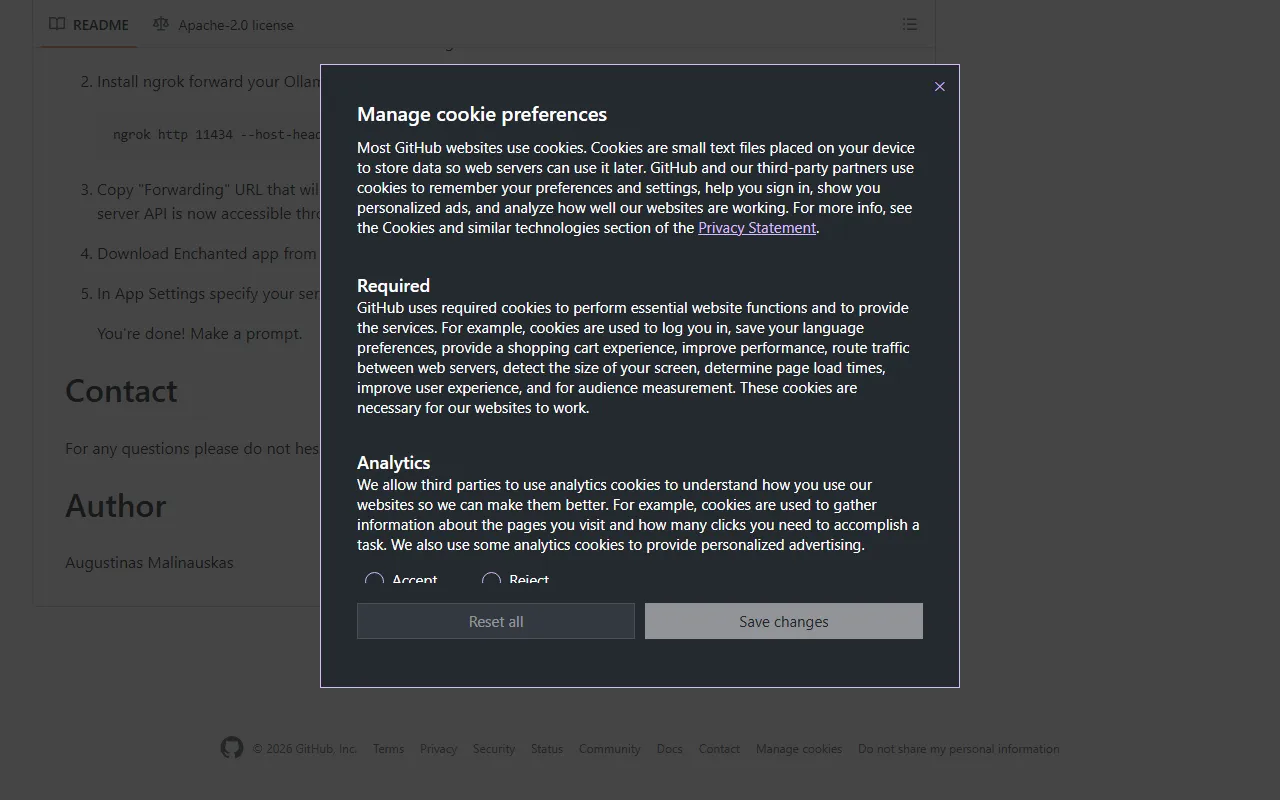Open the Apache-2.0 license tab

[x=235, y=25]
